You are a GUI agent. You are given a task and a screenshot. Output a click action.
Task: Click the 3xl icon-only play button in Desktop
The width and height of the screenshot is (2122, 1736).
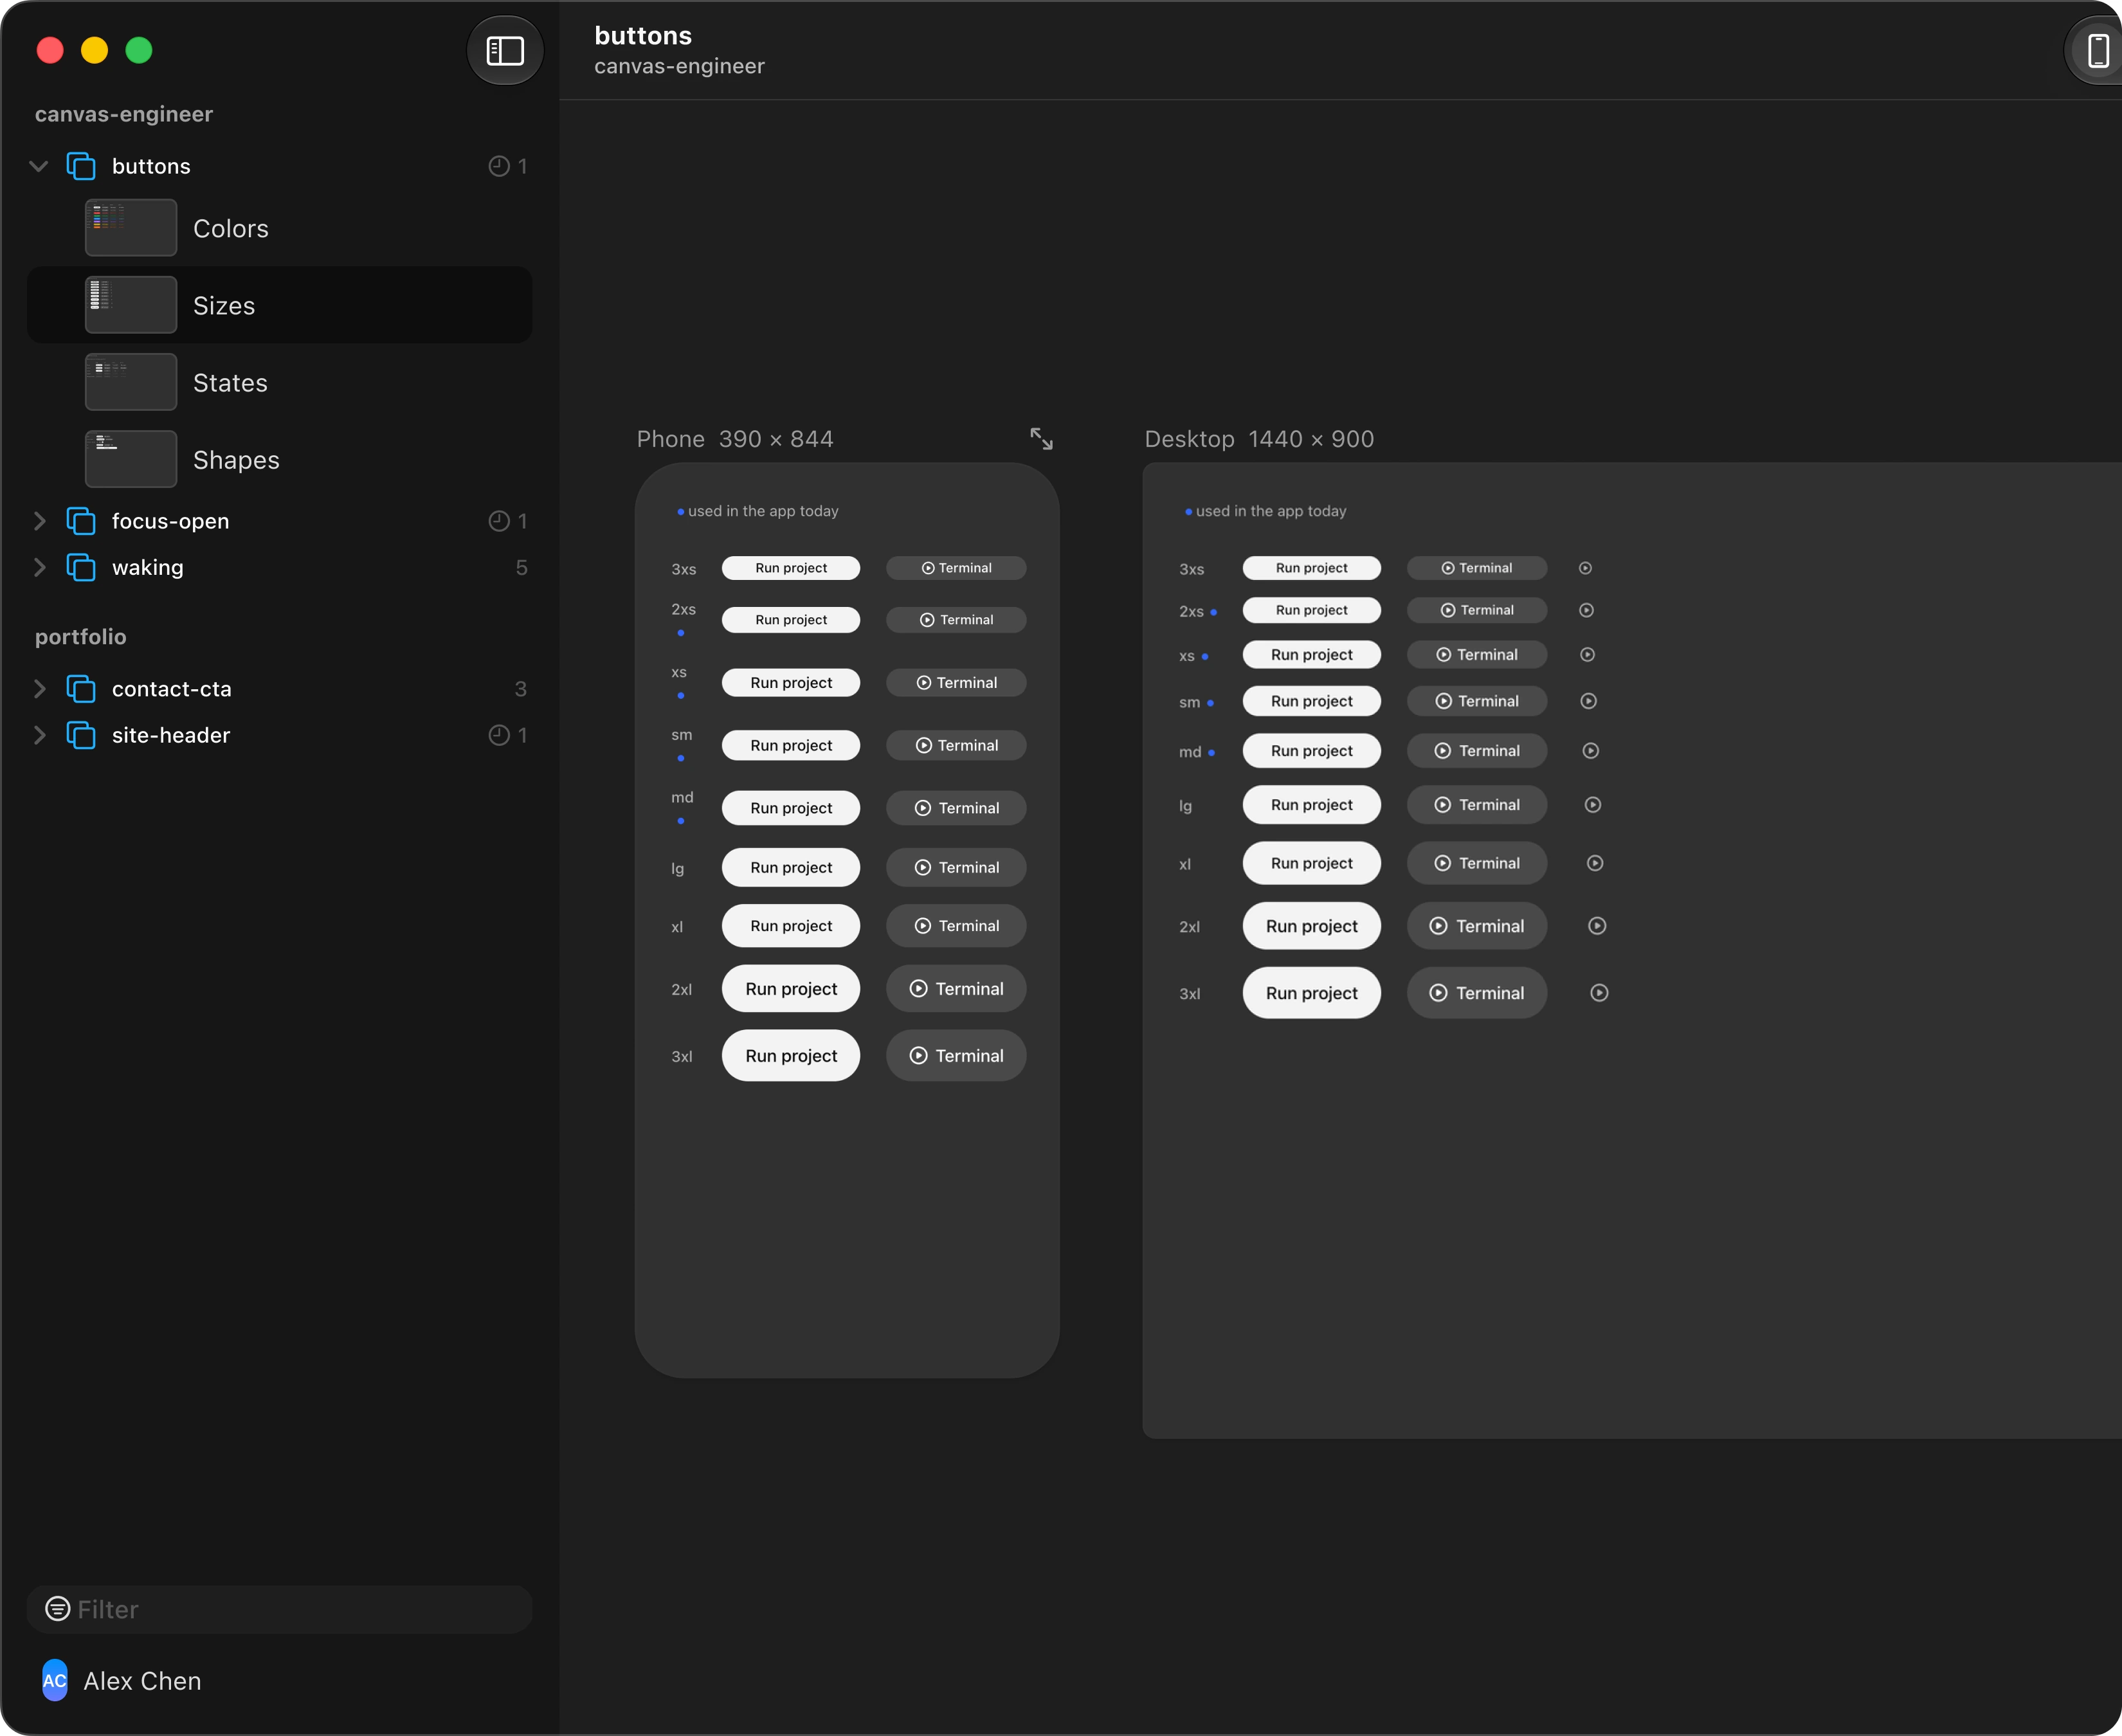click(1599, 993)
